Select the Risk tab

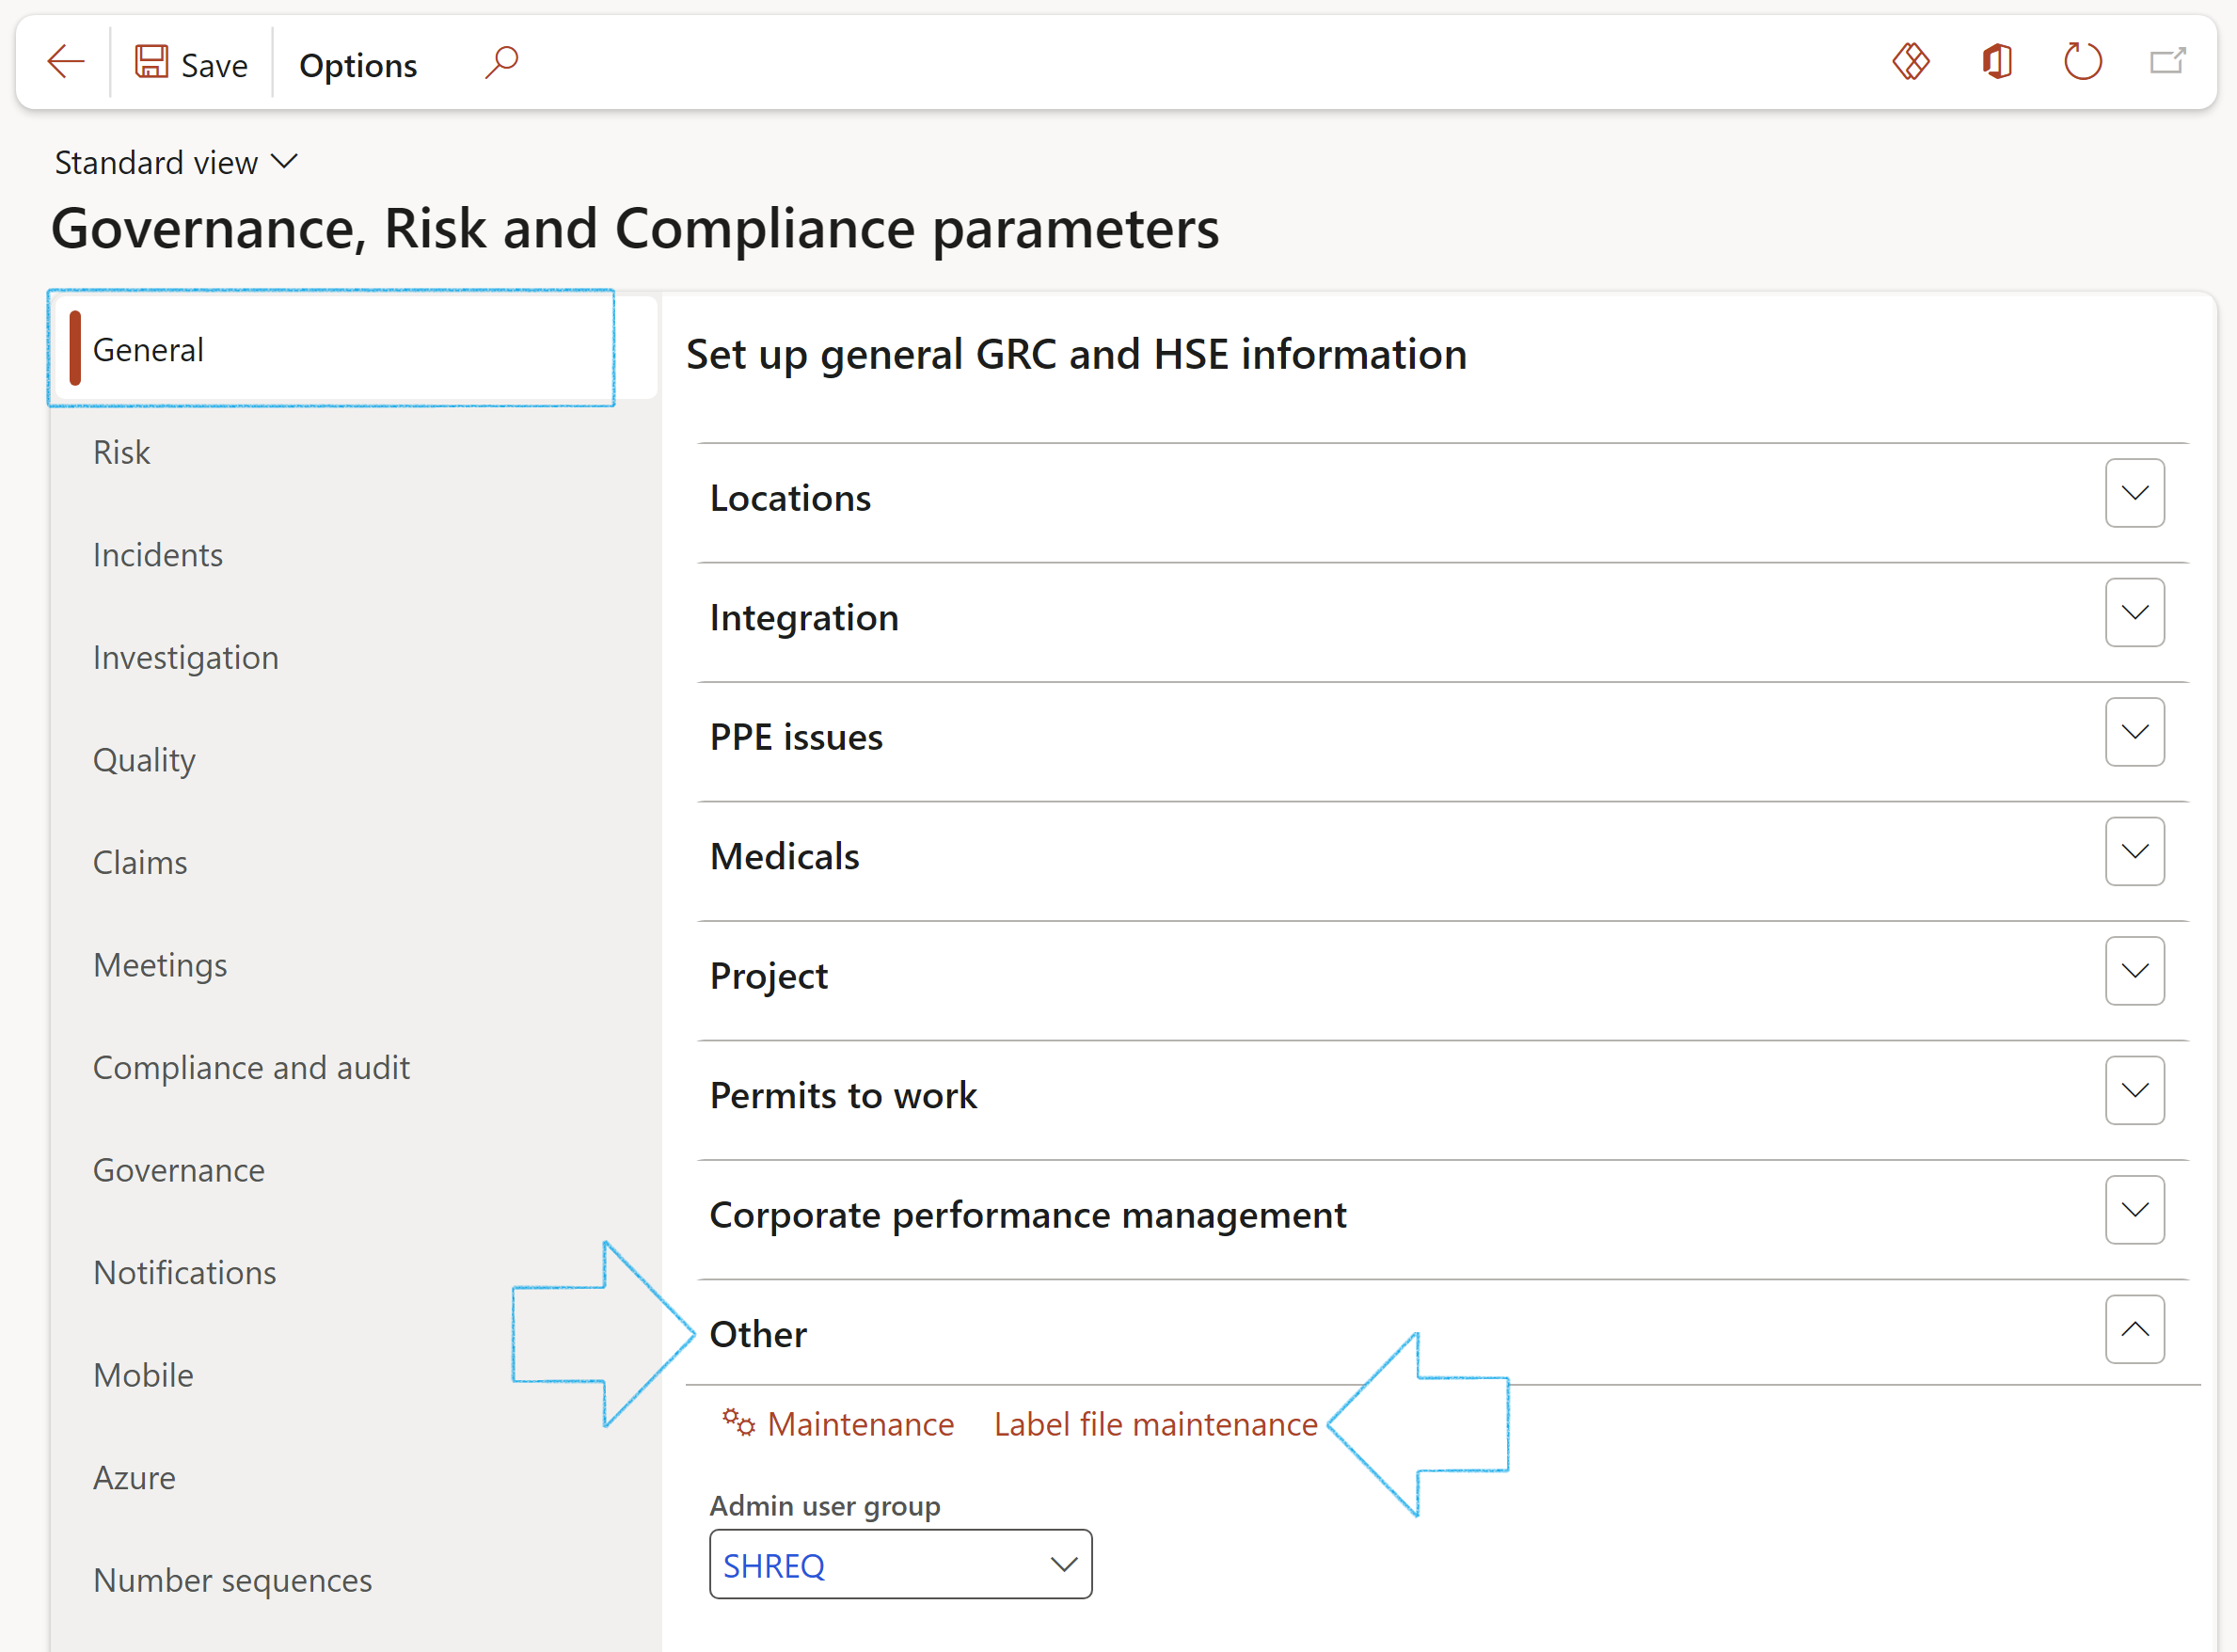click(x=121, y=452)
